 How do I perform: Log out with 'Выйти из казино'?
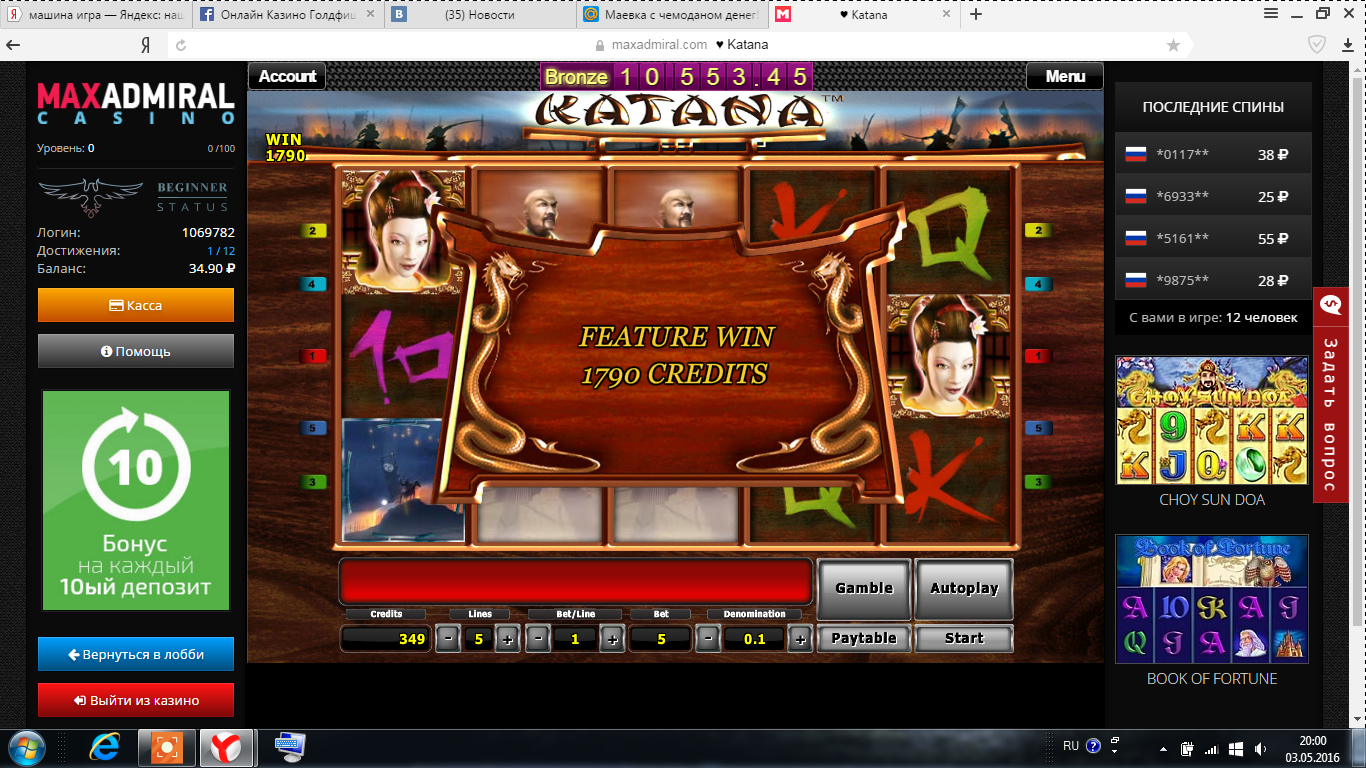(136, 700)
